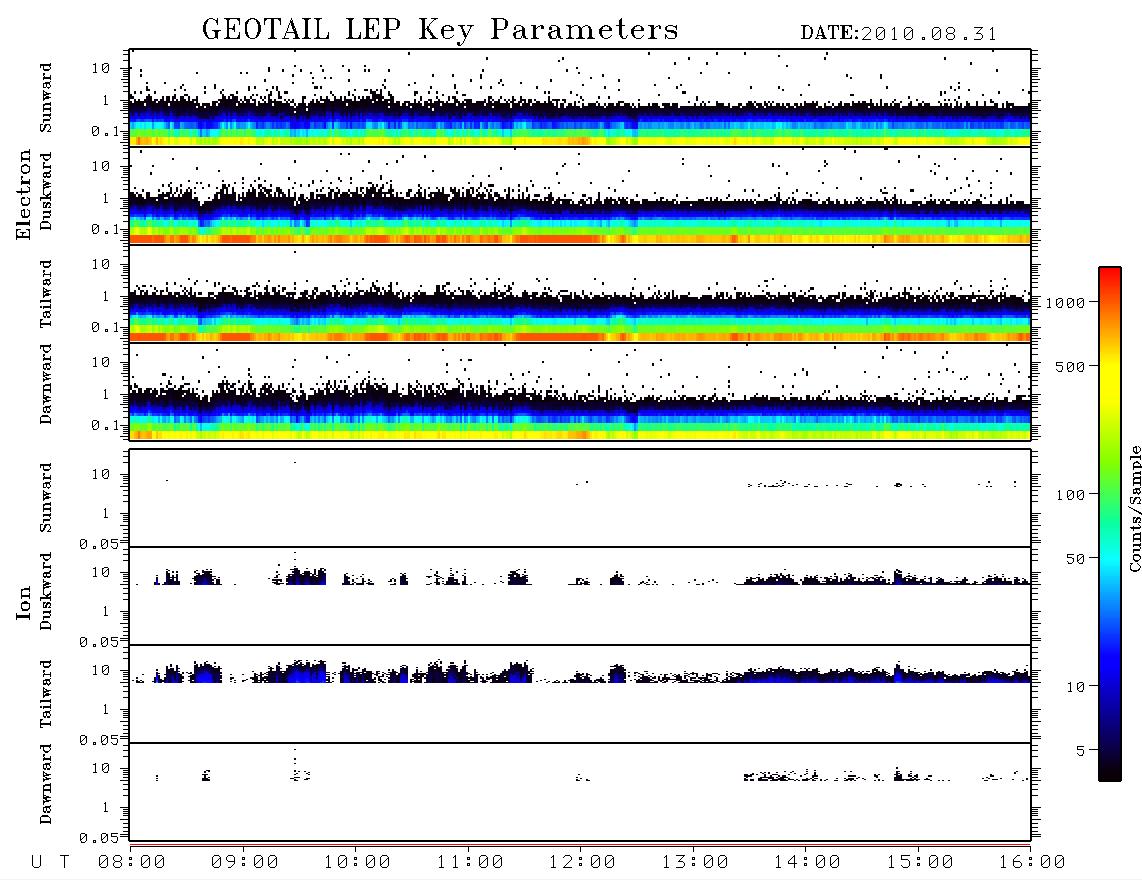This screenshot has width=1142, height=880.
Task: Click inside the Electron Tailward spectrogram panel
Action: 580,294
